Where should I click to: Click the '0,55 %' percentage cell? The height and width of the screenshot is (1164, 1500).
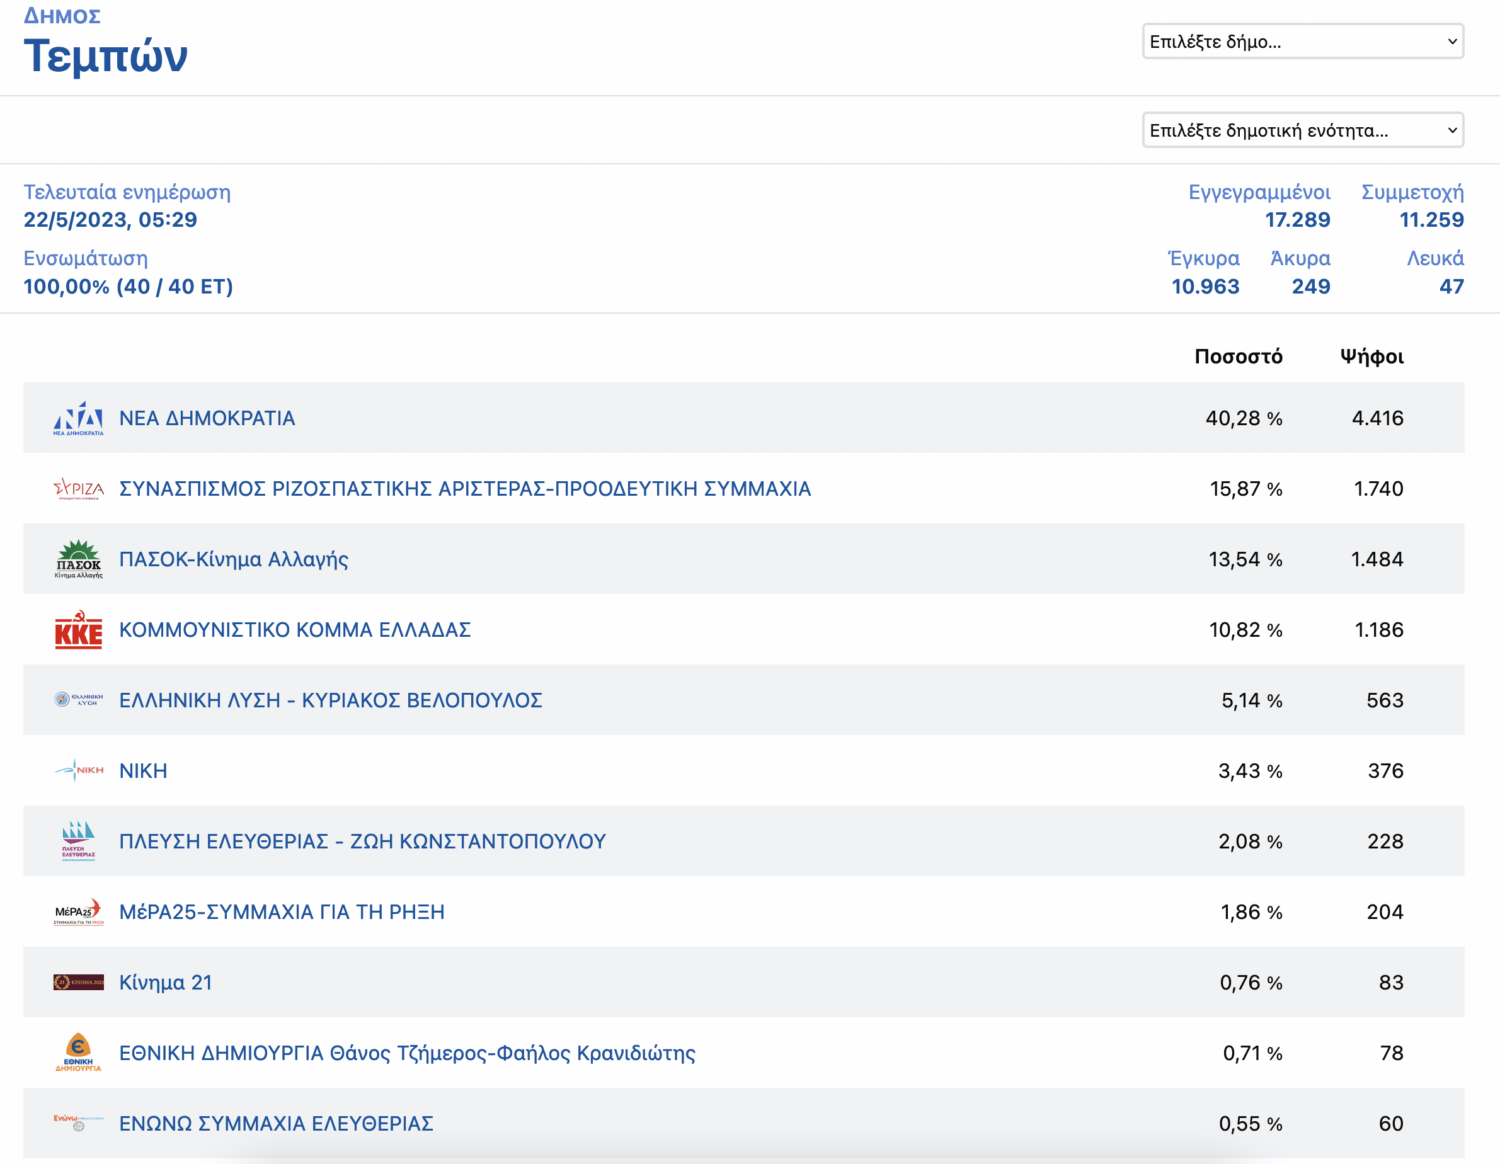pos(1250,1123)
